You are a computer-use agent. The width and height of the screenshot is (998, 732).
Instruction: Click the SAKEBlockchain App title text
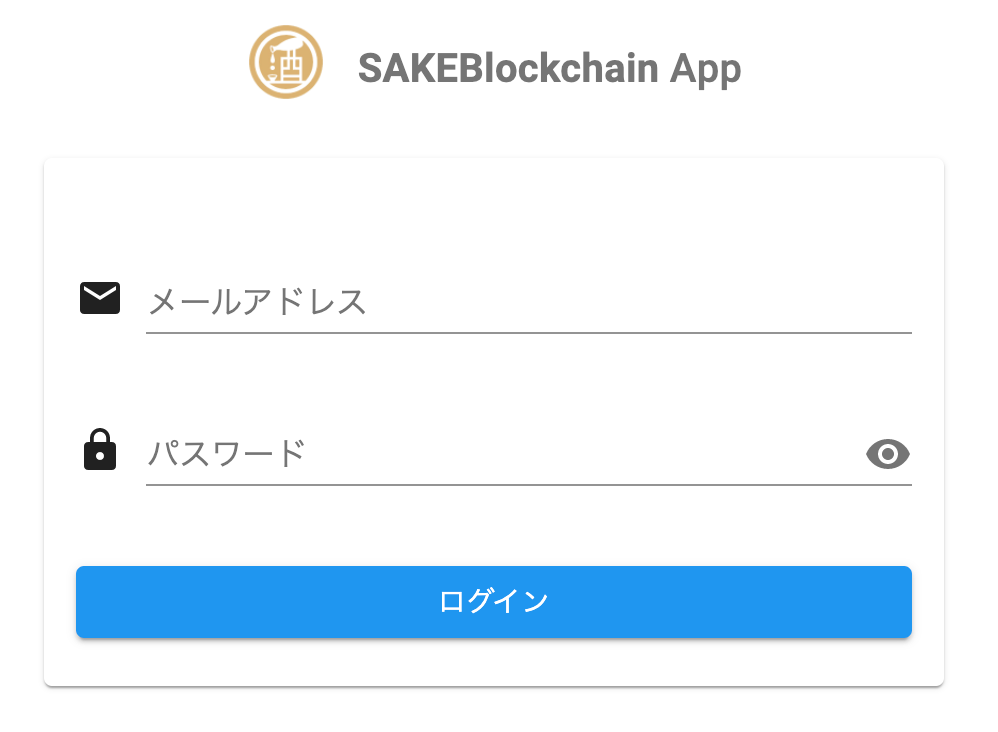point(549,69)
